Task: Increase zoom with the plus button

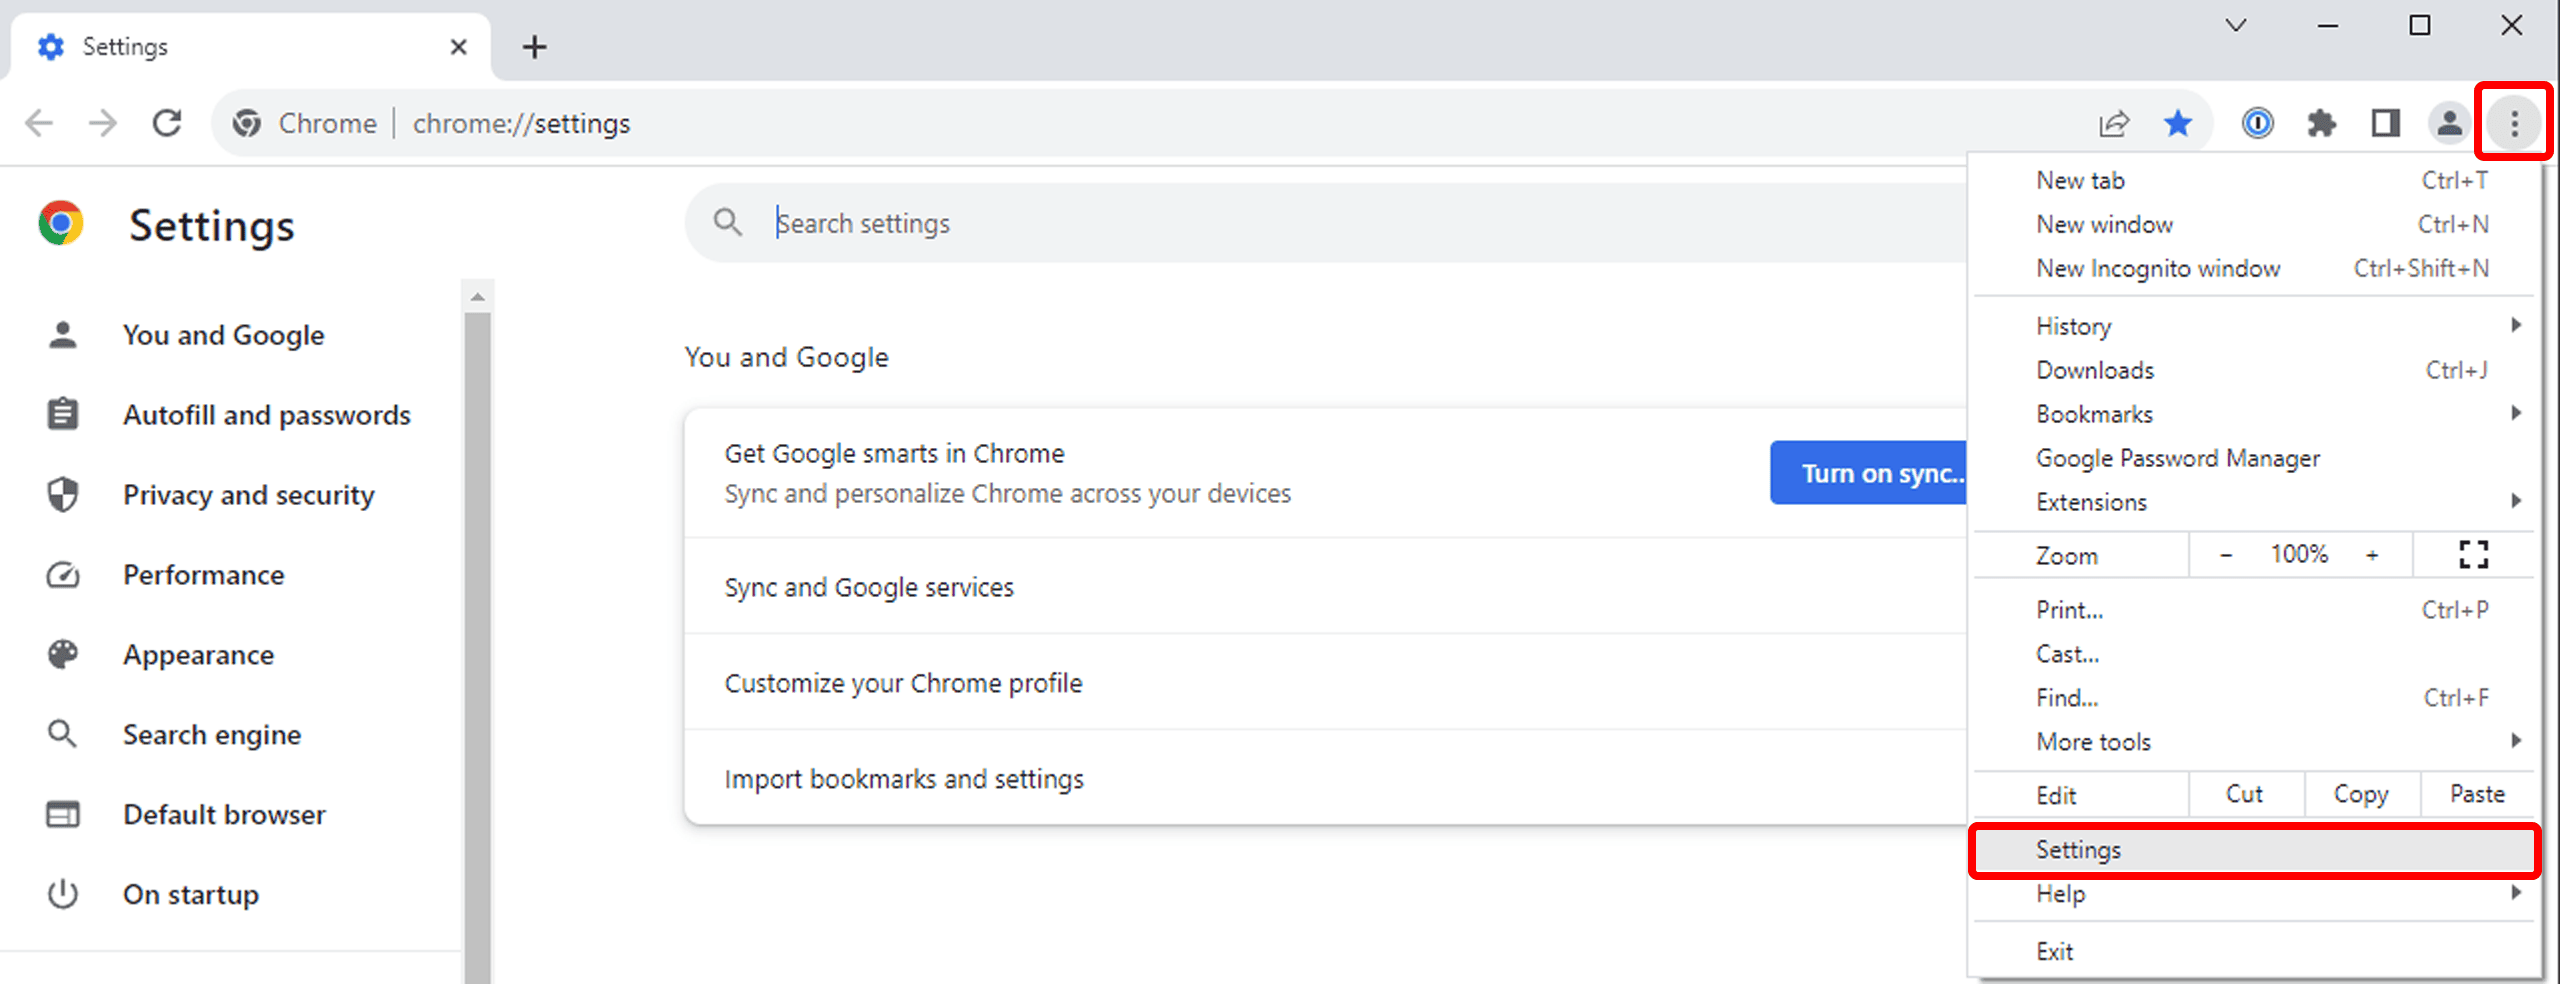Action: point(2372,555)
